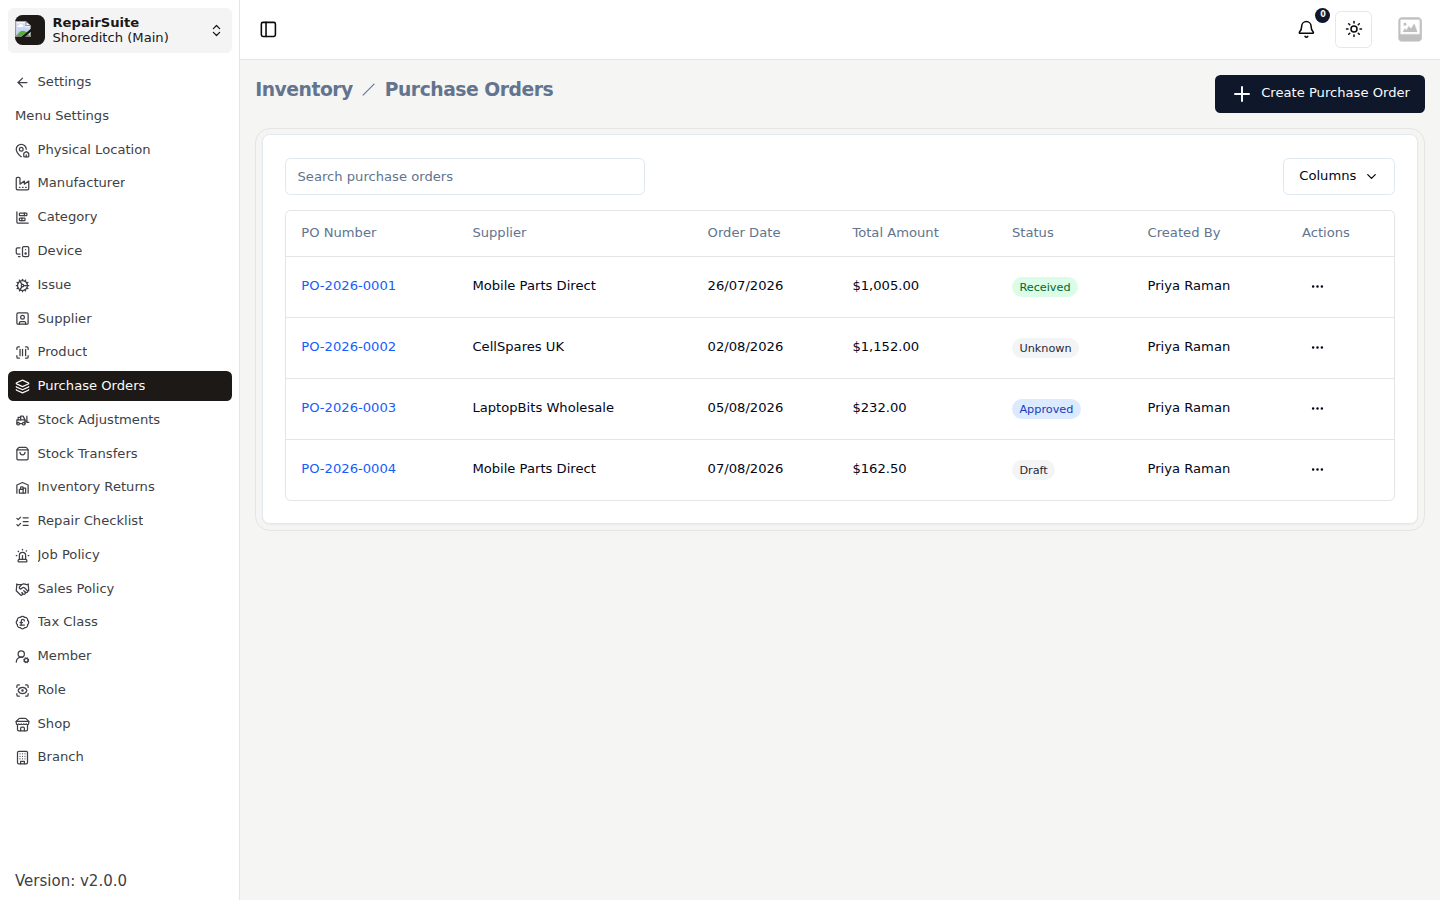The image size is (1440, 900).
Task: Open PO-2026-0001 link
Action: (348, 286)
